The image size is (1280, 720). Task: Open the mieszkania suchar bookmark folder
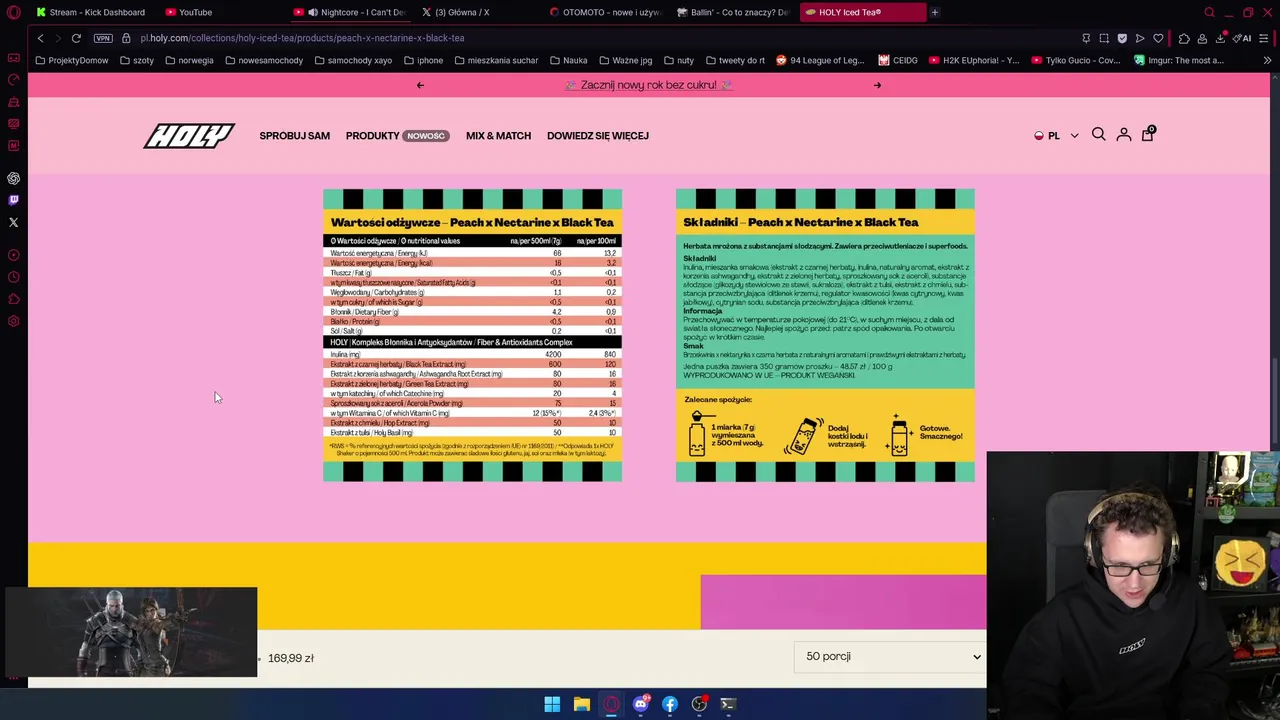[496, 60]
